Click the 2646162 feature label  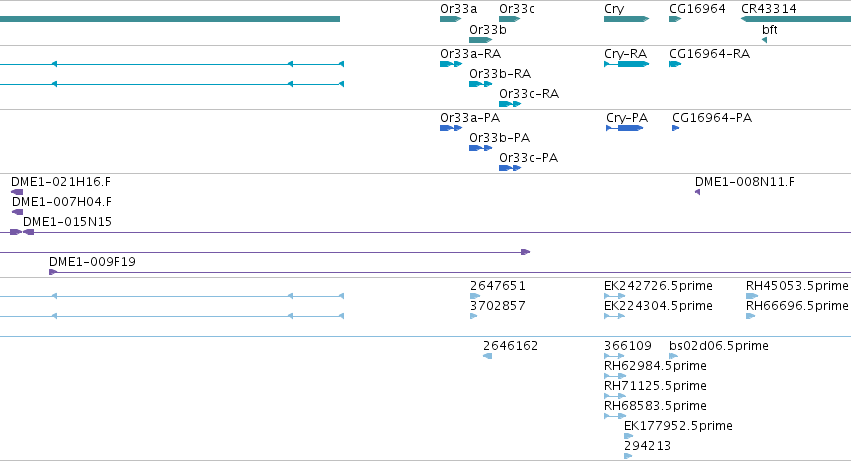point(511,346)
